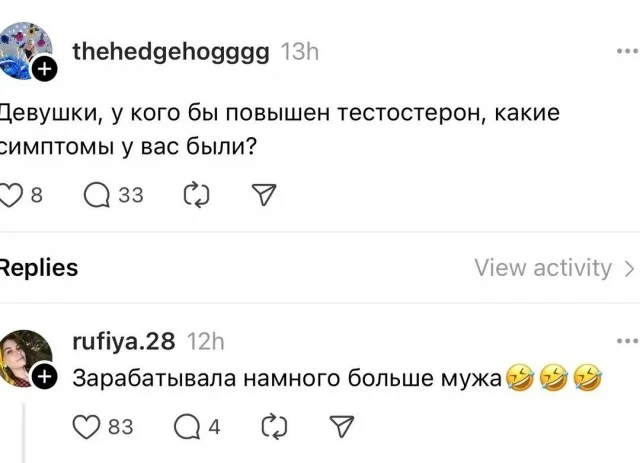Open the rufiya.28 profile username
Screen dimensions: 640x463
click(x=124, y=342)
